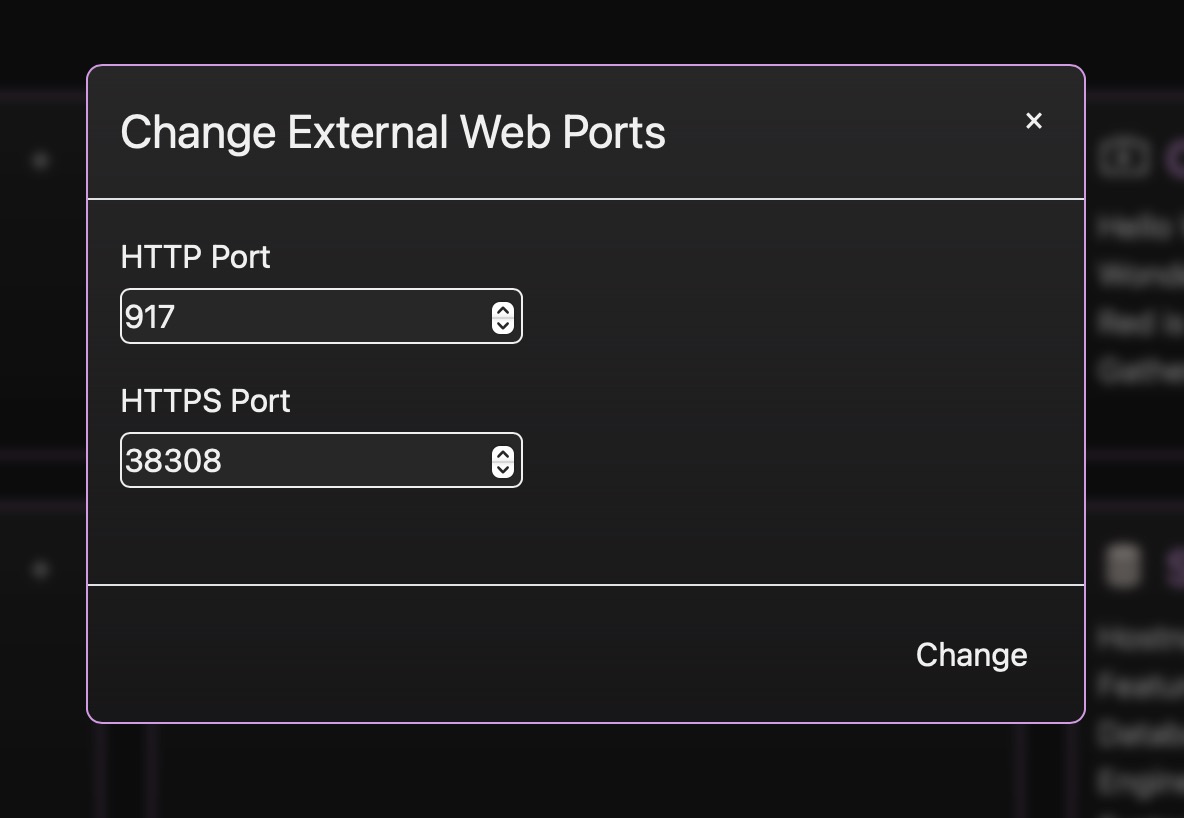The height and width of the screenshot is (818, 1184).
Task: Increase the HTTP Port value by one
Action: tap(503, 310)
